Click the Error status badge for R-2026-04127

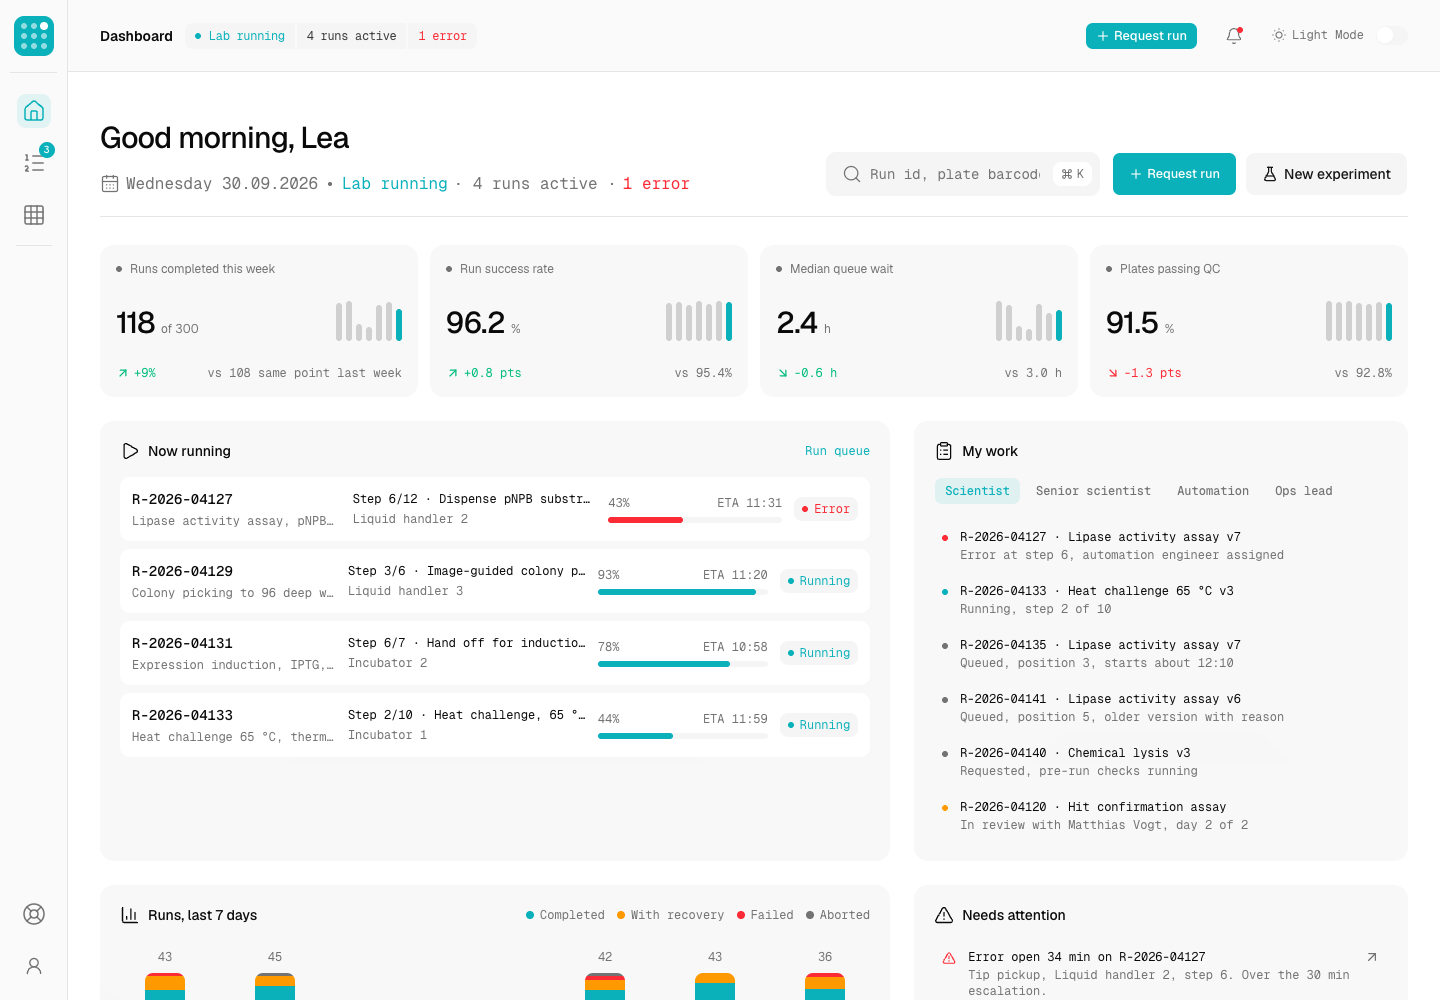pos(826,509)
